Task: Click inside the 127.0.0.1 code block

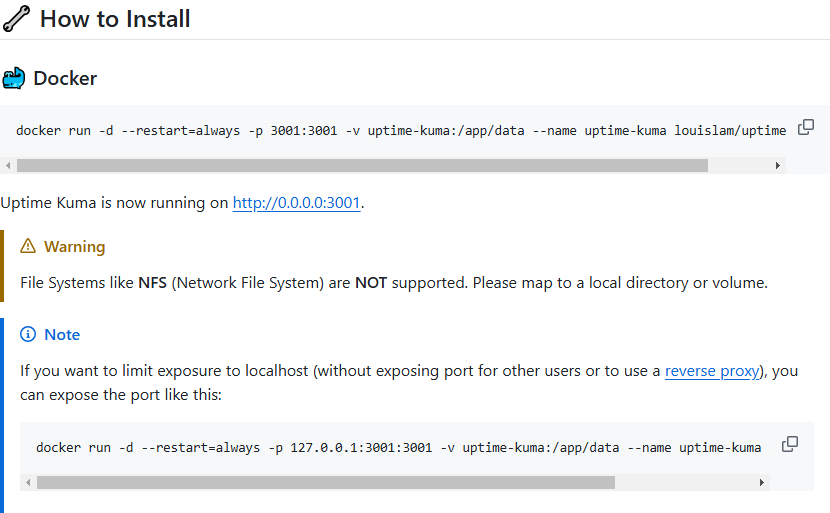Action: tap(400, 447)
